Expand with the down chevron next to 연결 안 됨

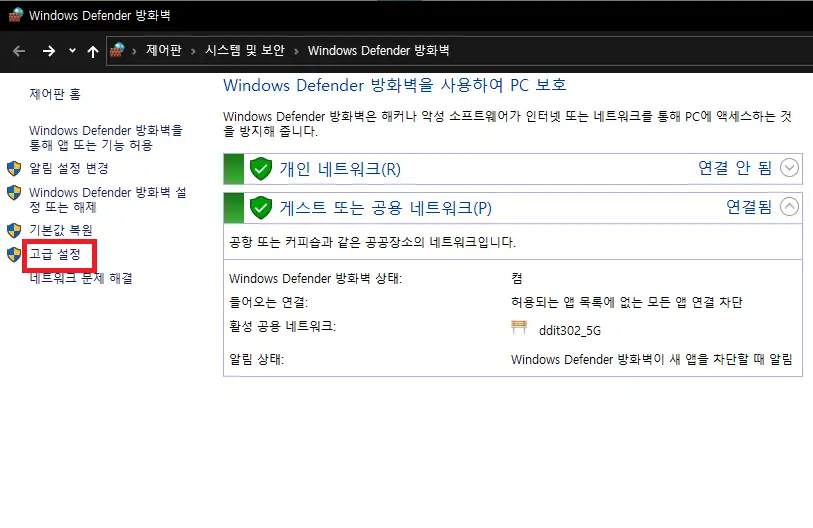pos(789,168)
